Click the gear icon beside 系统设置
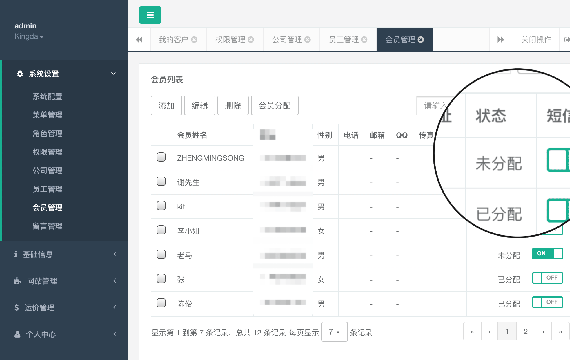This screenshot has height=360, width=570. click(x=20, y=74)
